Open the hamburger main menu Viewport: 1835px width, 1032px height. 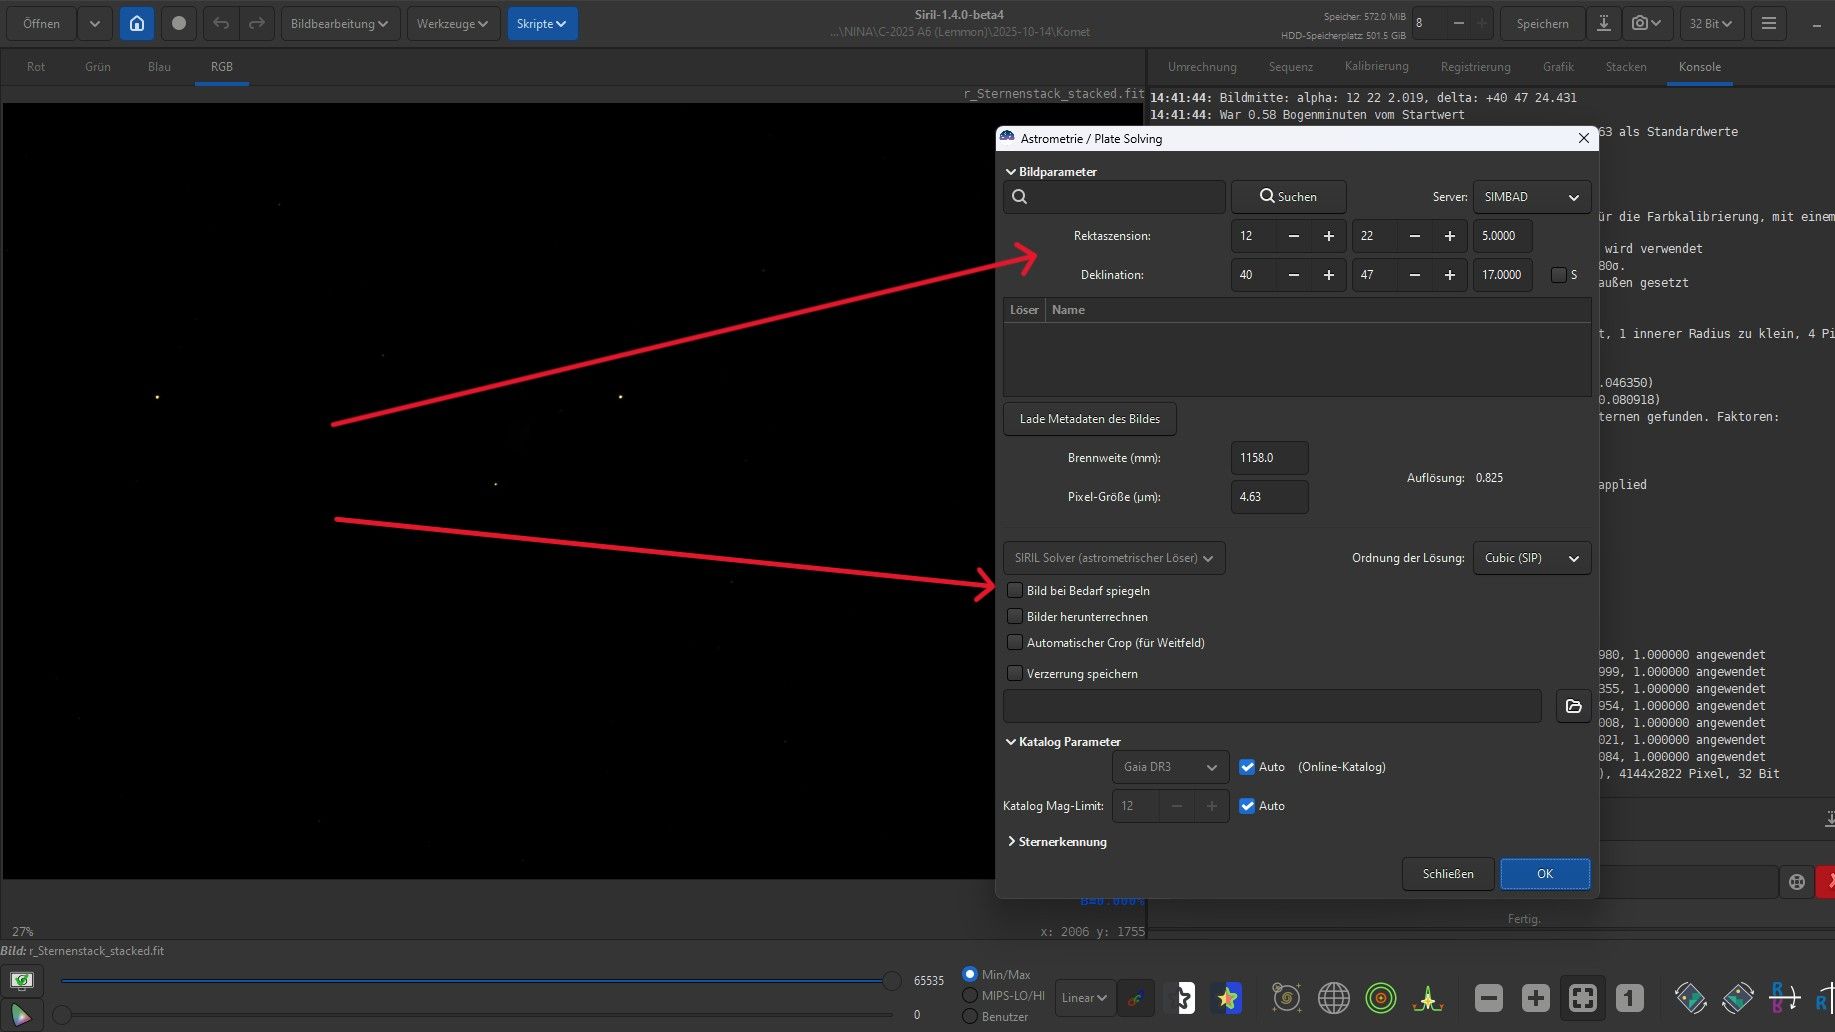click(x=1768, y=23)
